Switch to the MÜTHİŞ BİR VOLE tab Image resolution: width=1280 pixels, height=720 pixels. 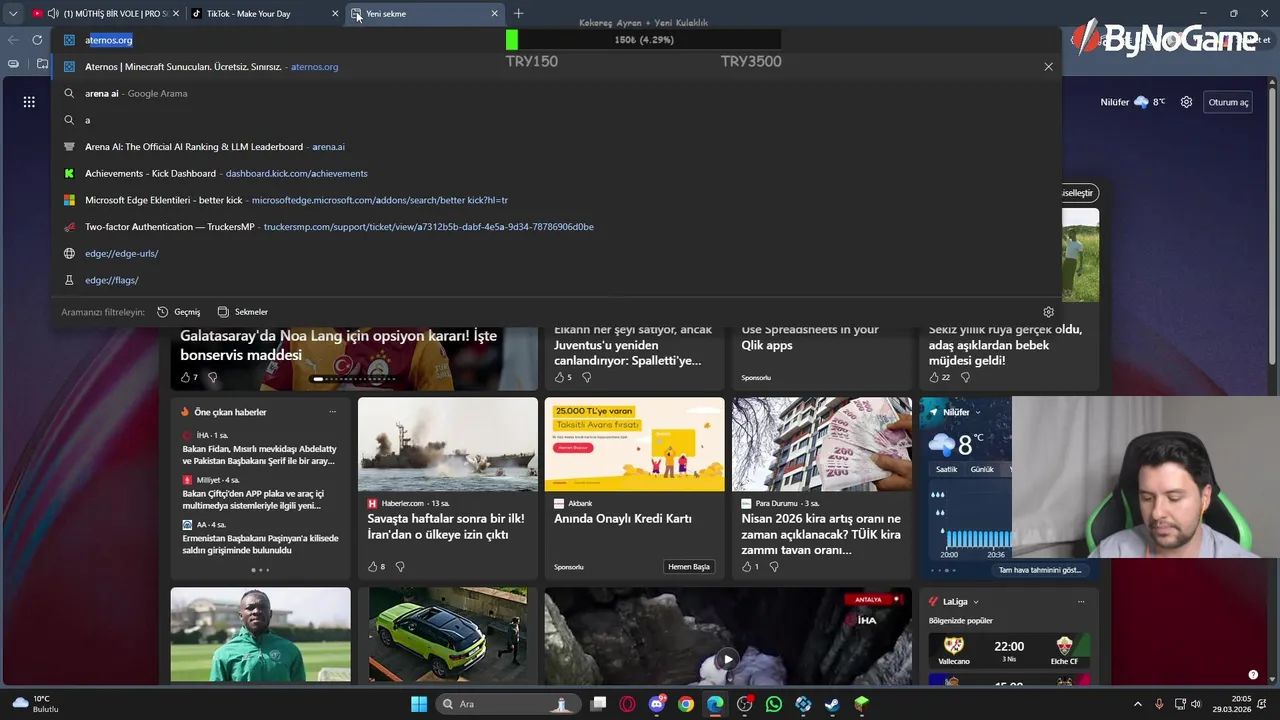point(105,14)
